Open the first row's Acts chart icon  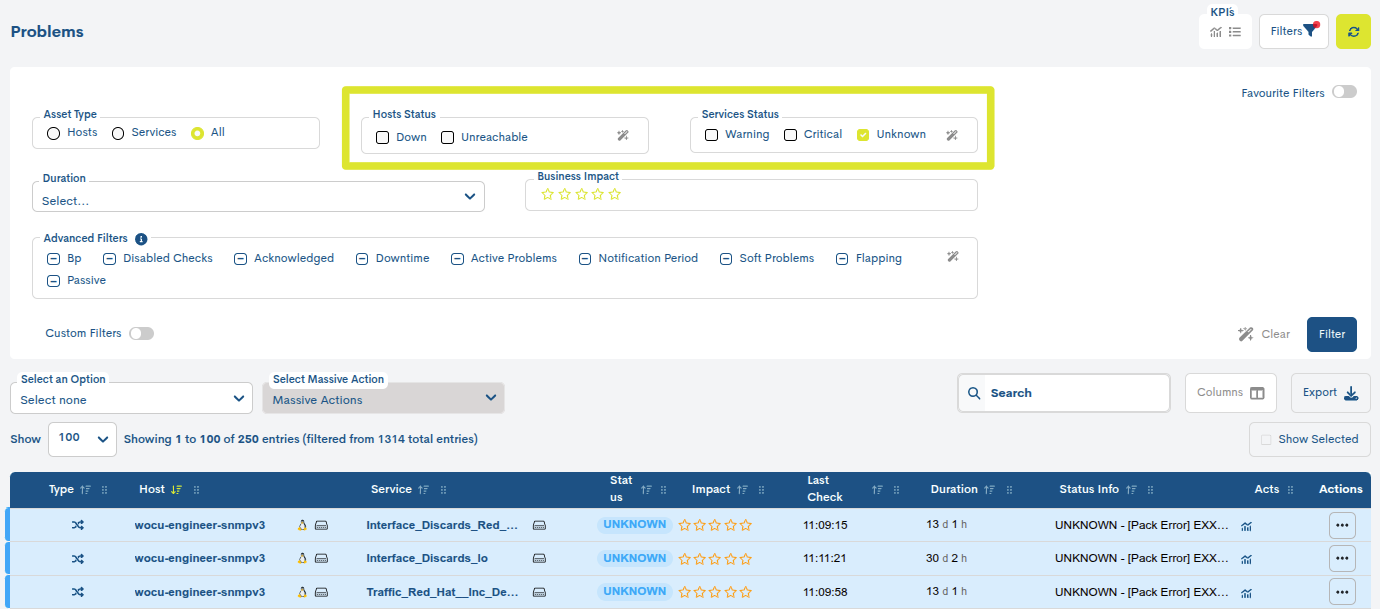[1246, 526]
